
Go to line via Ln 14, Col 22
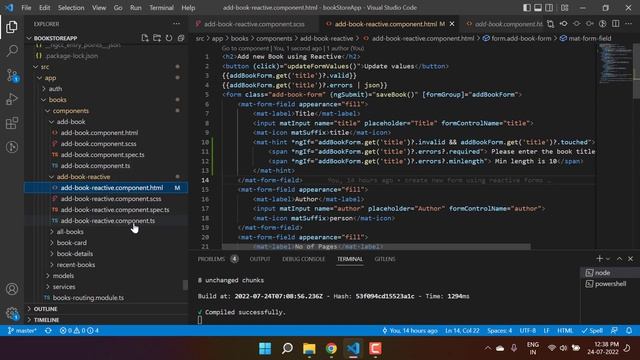[462, 330]
